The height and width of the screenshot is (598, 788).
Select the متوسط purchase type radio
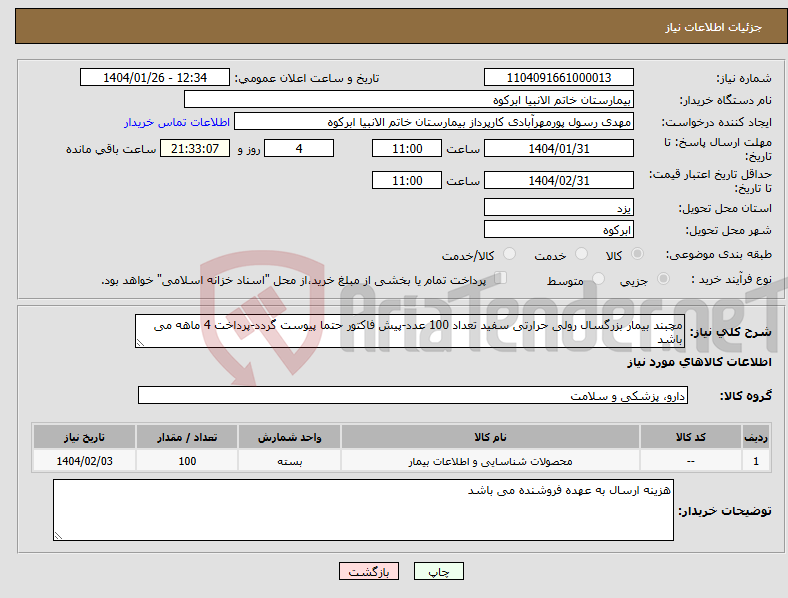click(598, 278)
